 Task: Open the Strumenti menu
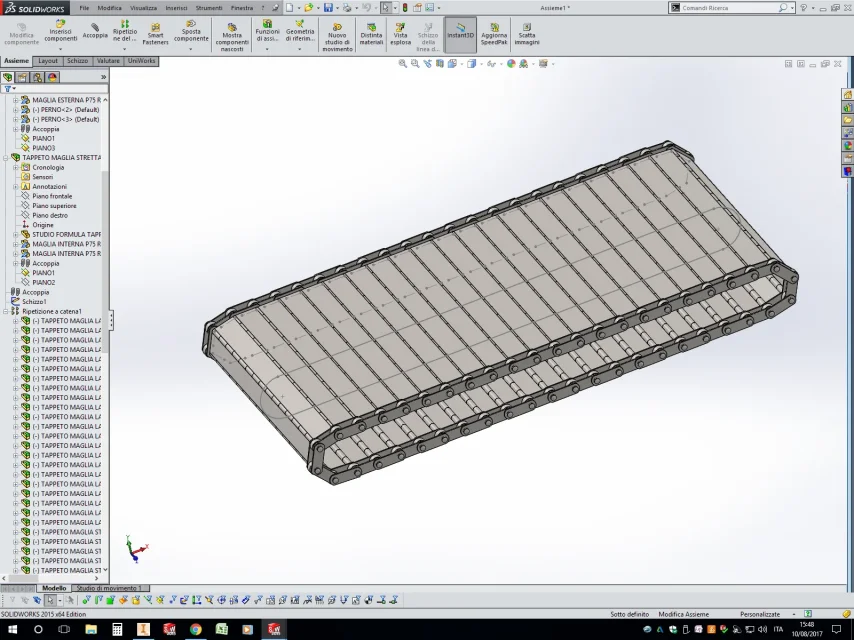coord(209,8)
